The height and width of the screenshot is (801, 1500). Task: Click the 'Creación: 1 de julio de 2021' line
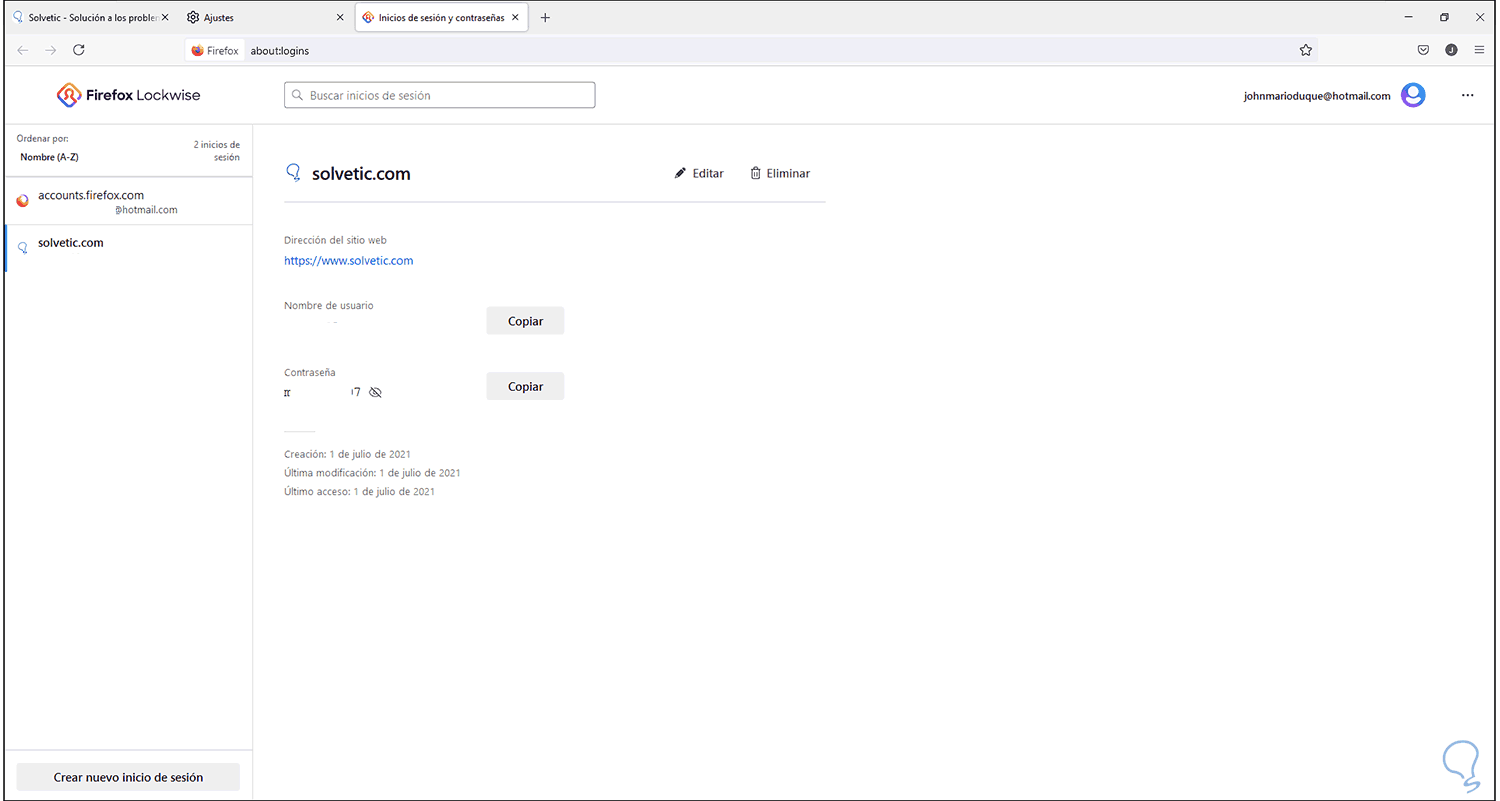click(347, 454)
